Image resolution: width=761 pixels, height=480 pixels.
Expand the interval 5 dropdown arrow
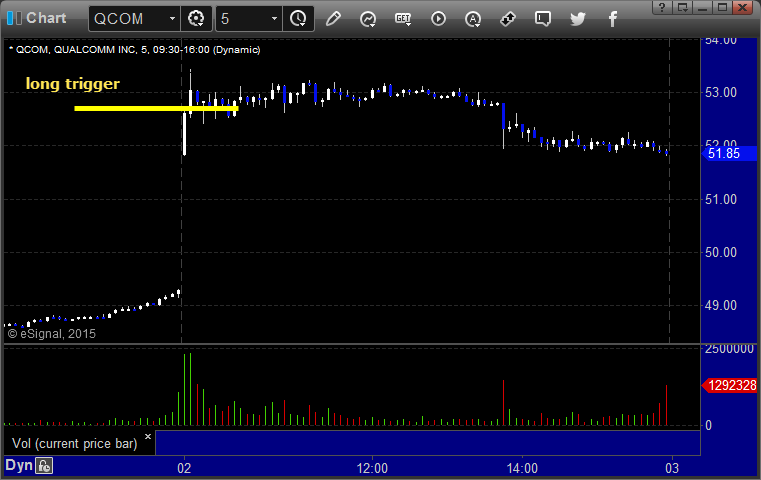pyautogui.click(x=274, y=19)
